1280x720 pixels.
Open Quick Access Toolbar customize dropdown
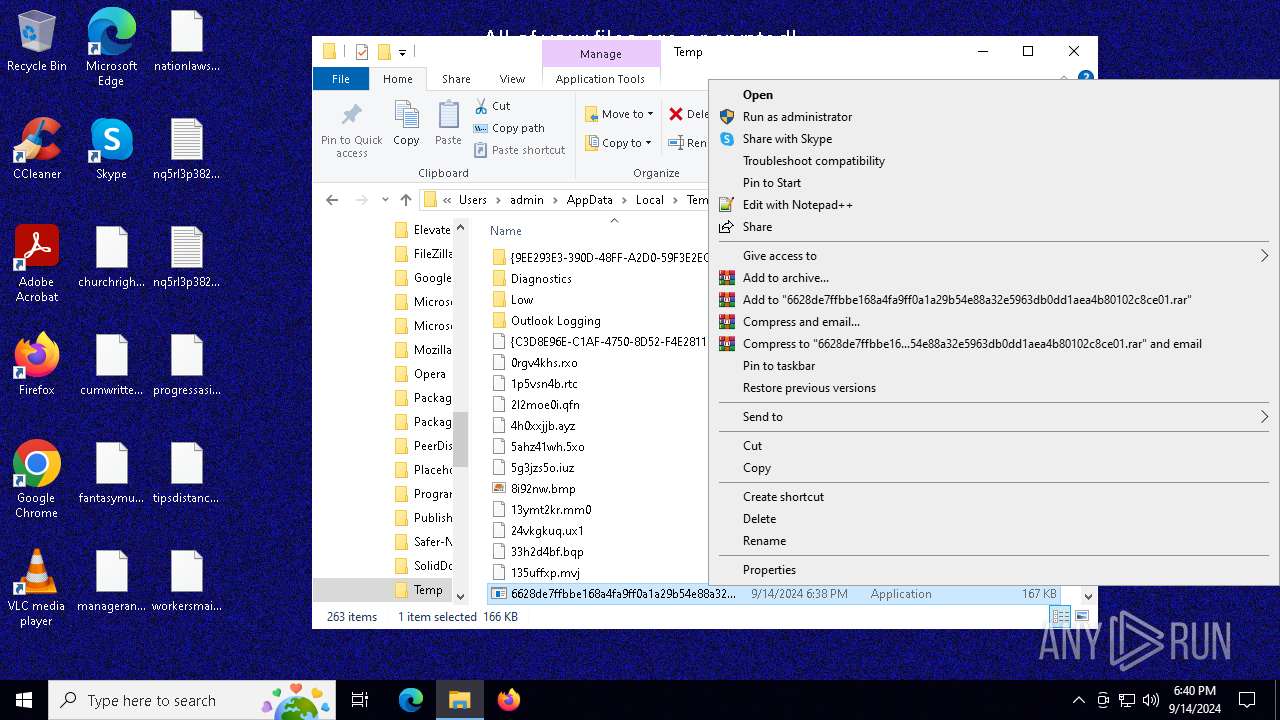(x=403, y=52)
